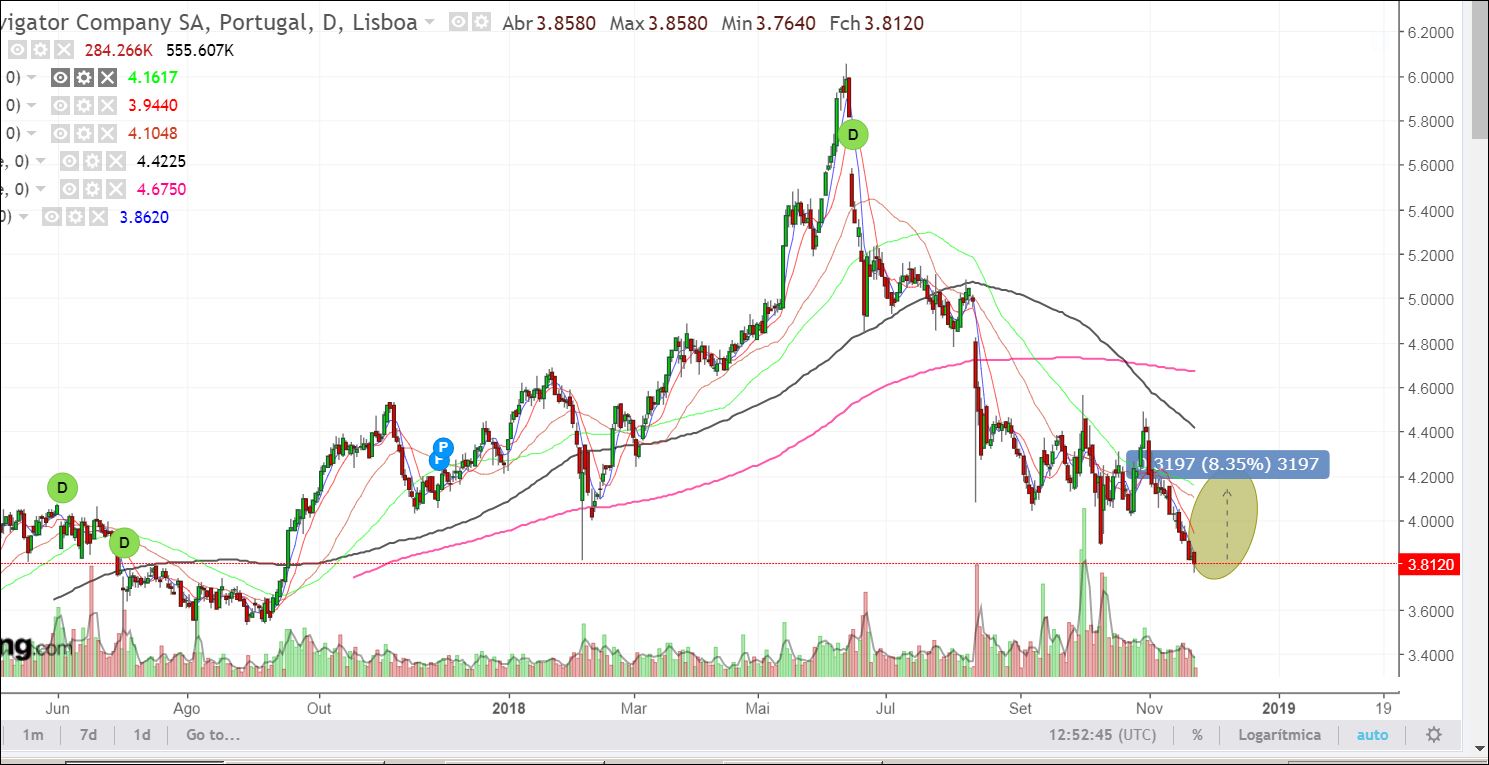Click the dividend marker above June

coord(62,488)
